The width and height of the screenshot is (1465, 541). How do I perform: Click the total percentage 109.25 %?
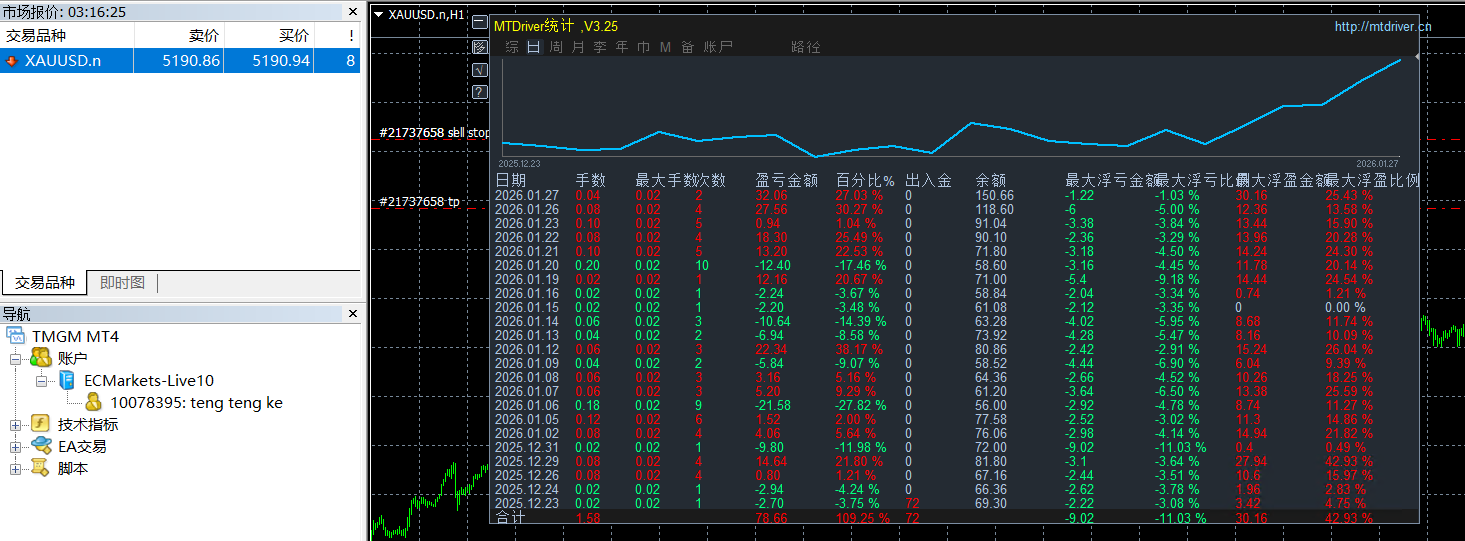(x=862, y=518)
